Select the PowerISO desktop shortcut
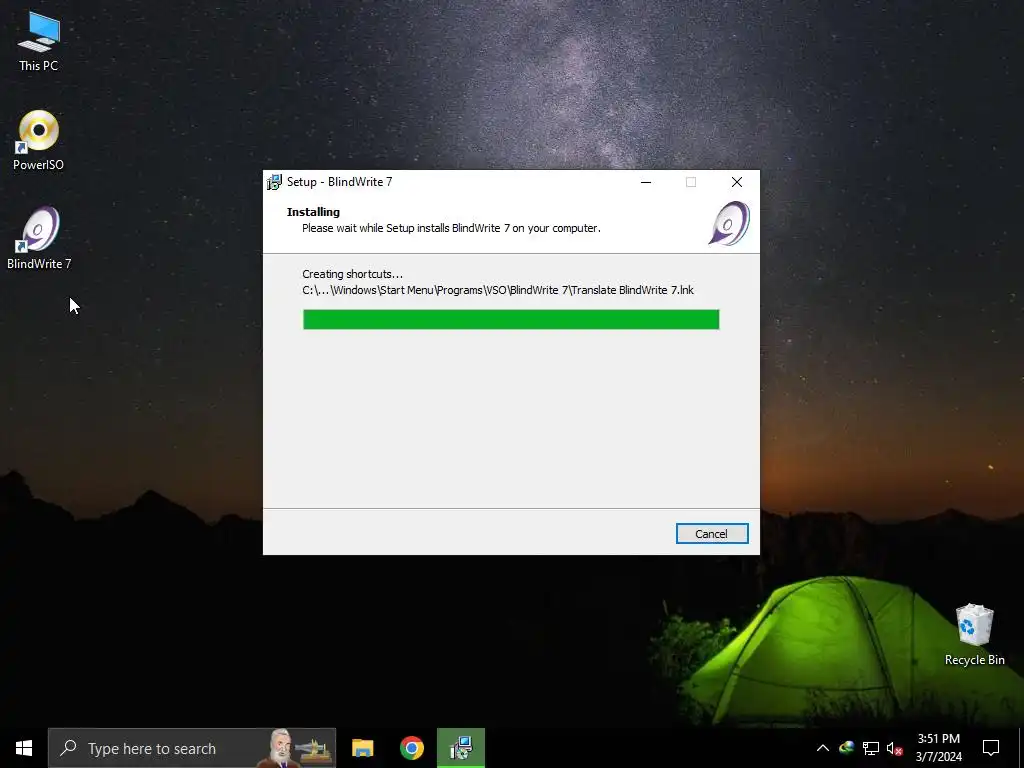The image size is (1024, 768). (x=39, y=140)
